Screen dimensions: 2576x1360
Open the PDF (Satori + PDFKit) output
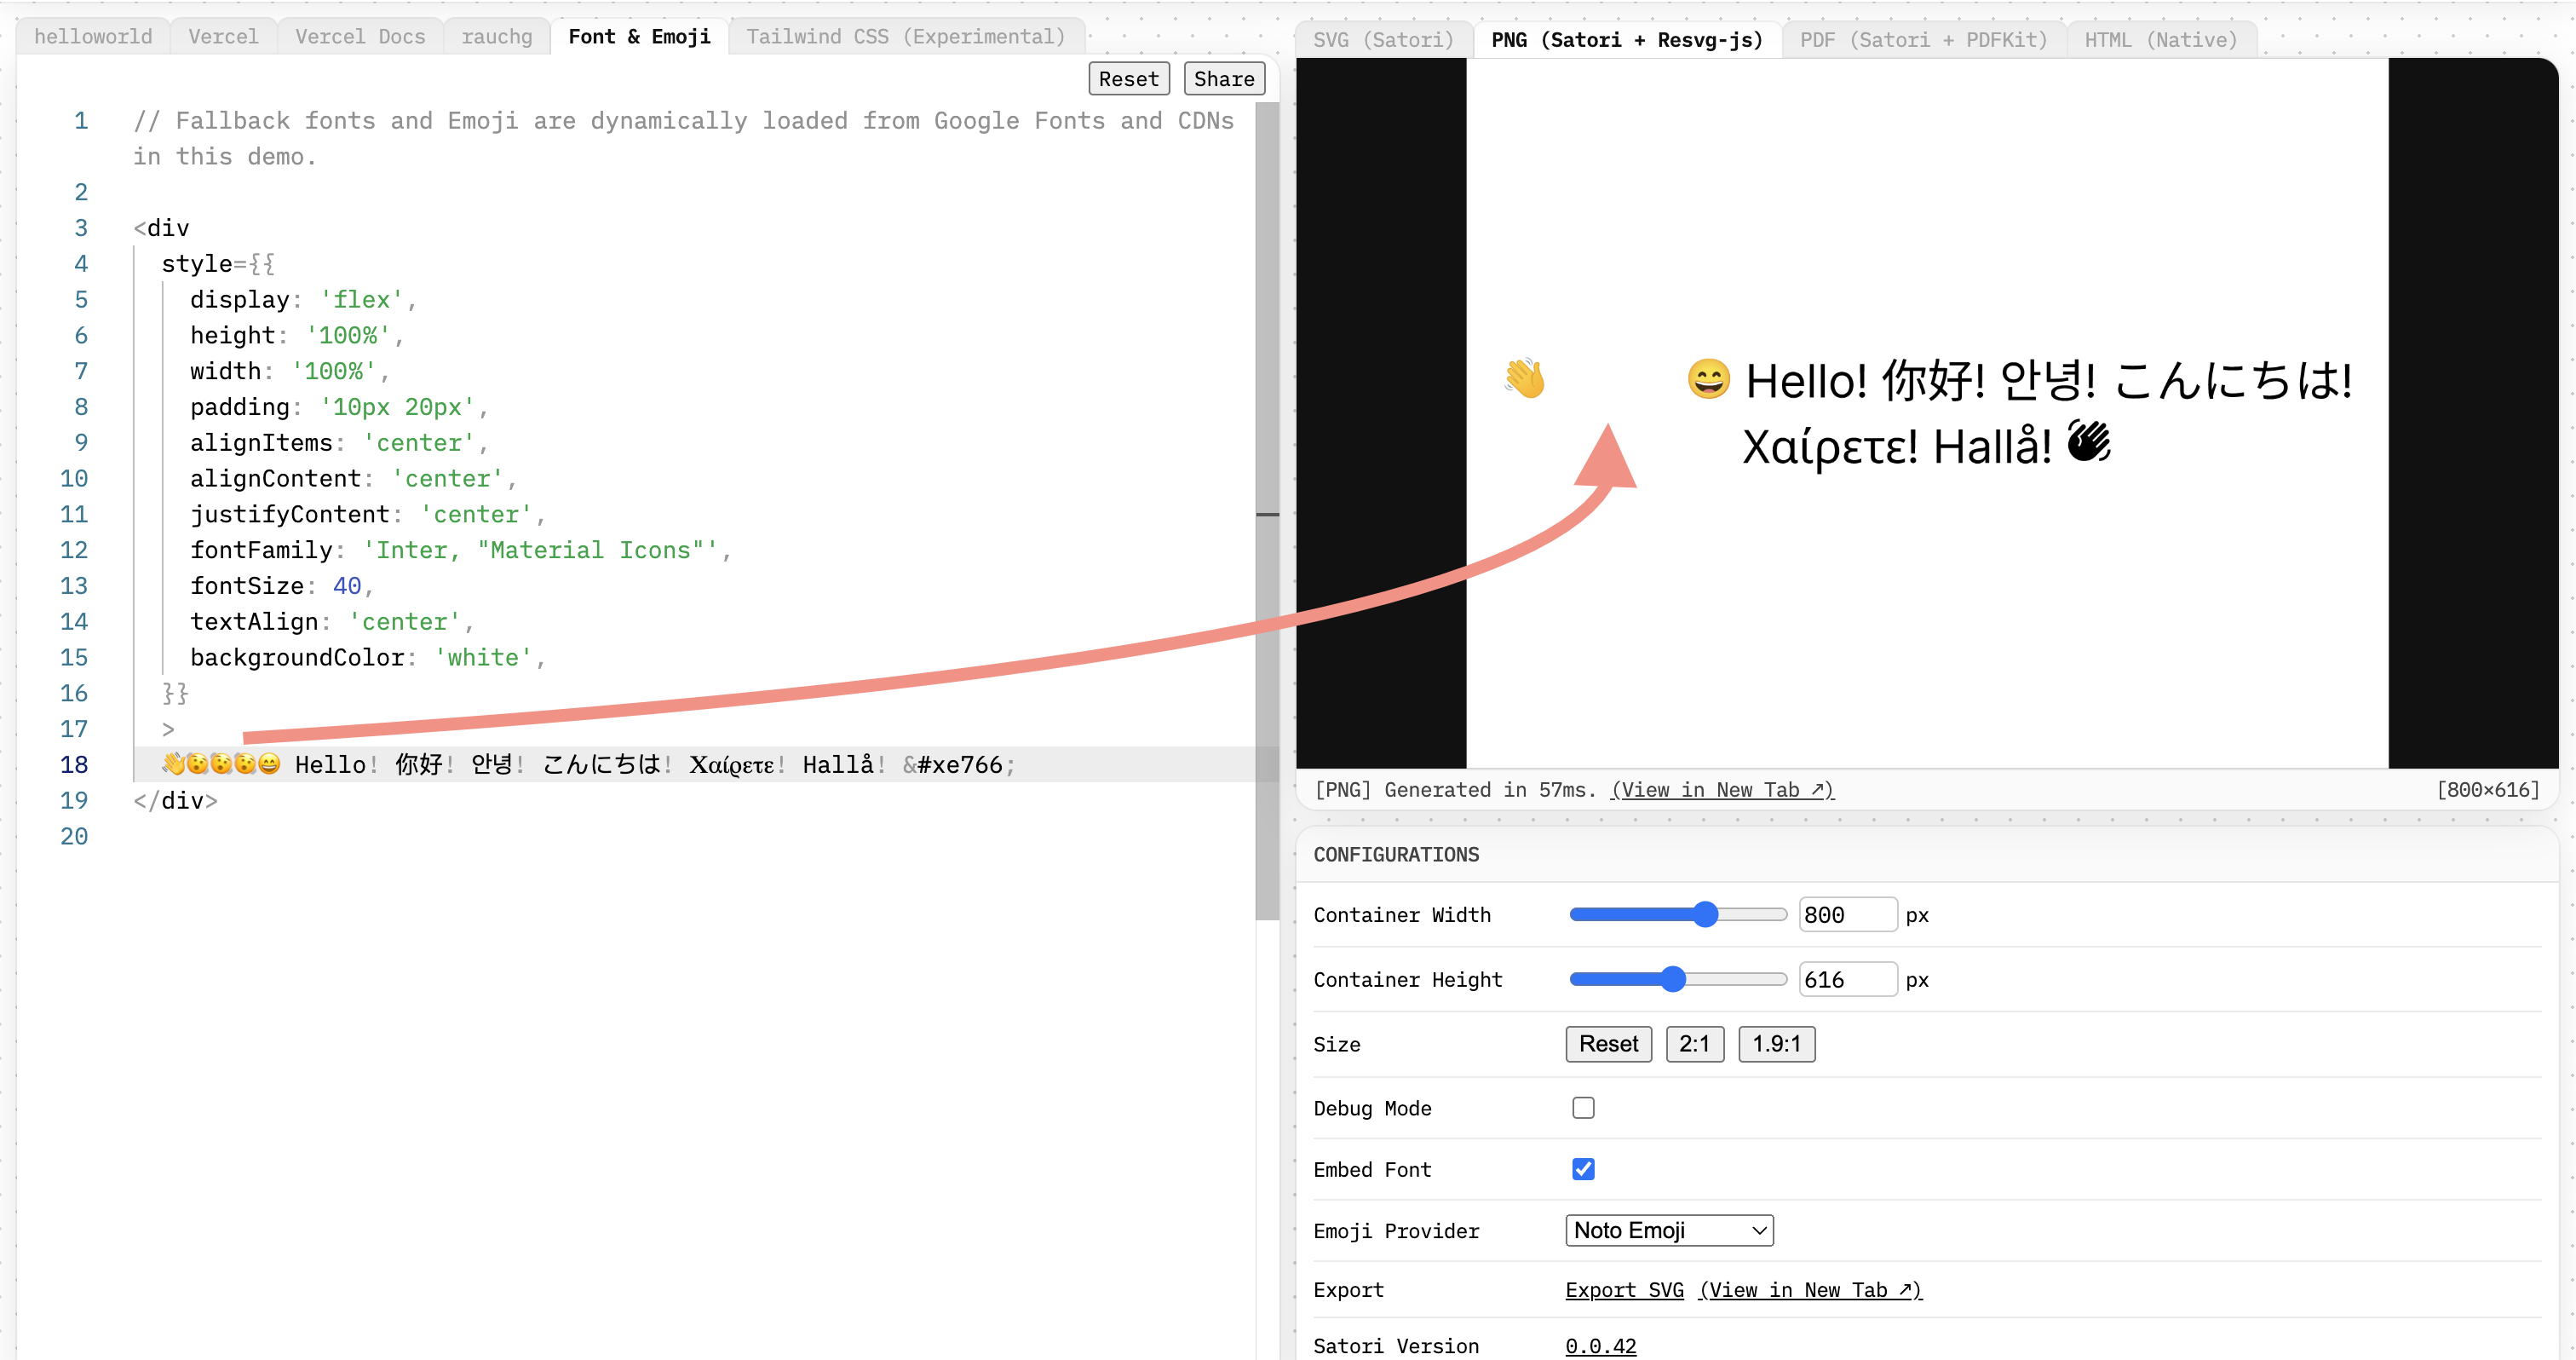(x=1922, y=40)
